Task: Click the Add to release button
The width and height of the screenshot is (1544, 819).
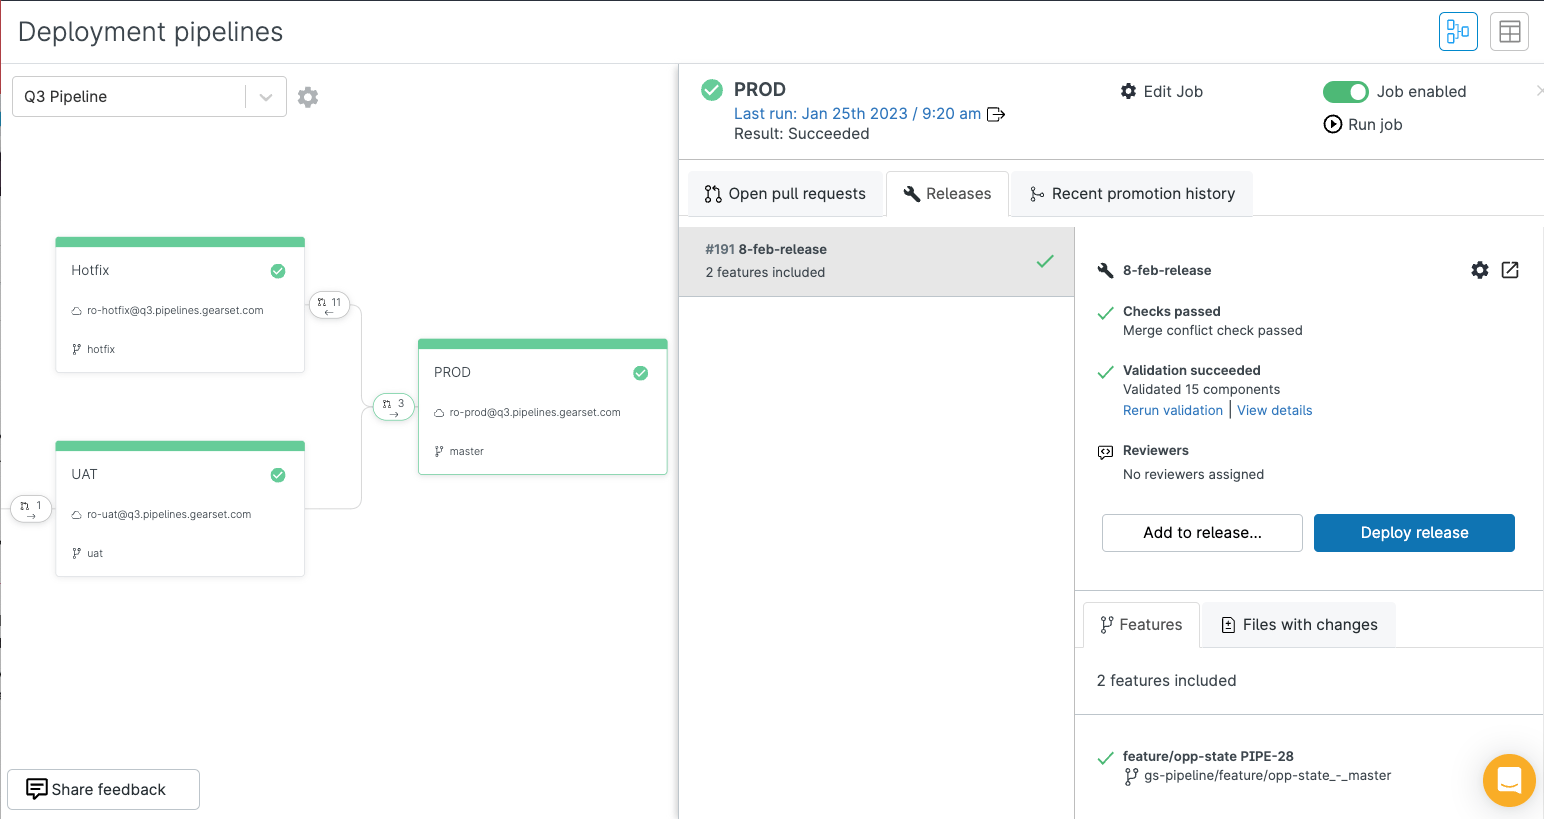Action: 1202,533
